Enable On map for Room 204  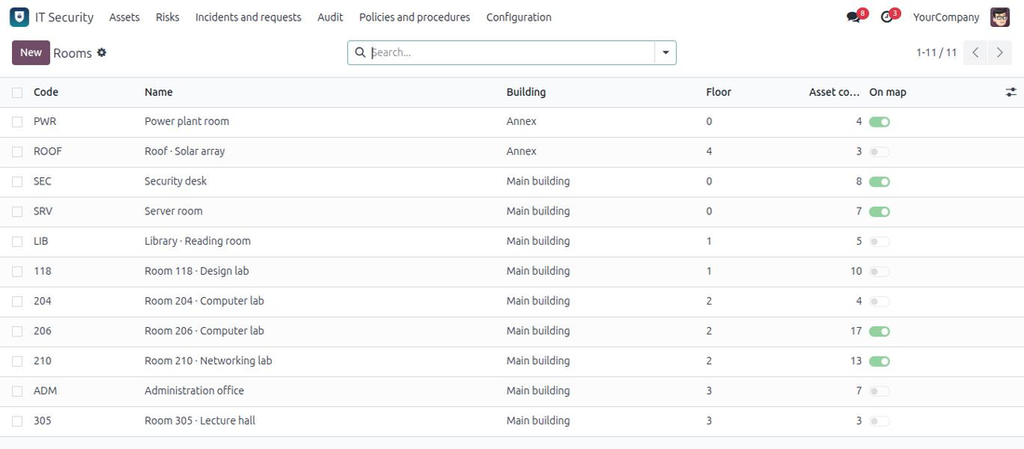pos(879,302)
